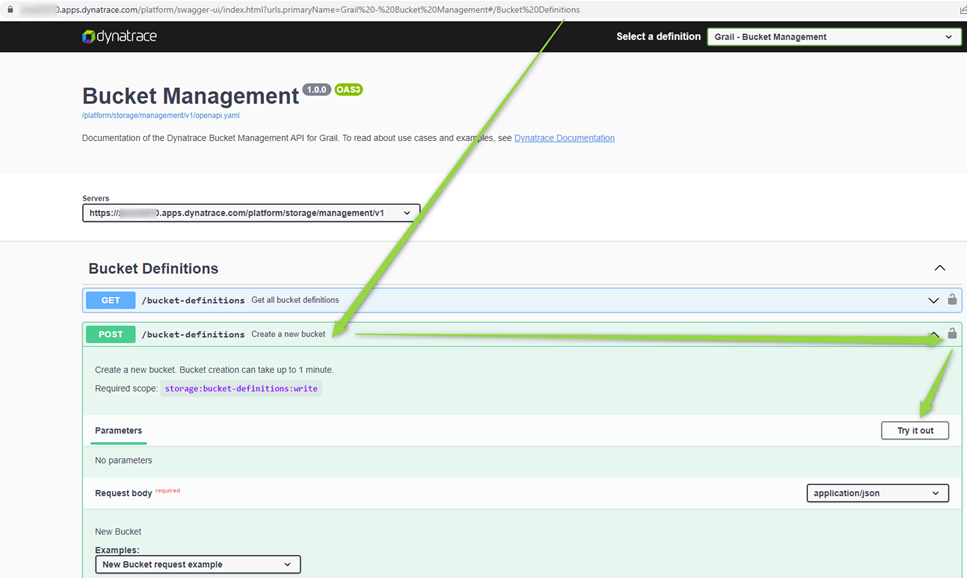Image resolution: width=967 pixels, height=581 pixels.
Task: Click the storage:bucket-definitions:write scope text
Action: pos(241,389)
